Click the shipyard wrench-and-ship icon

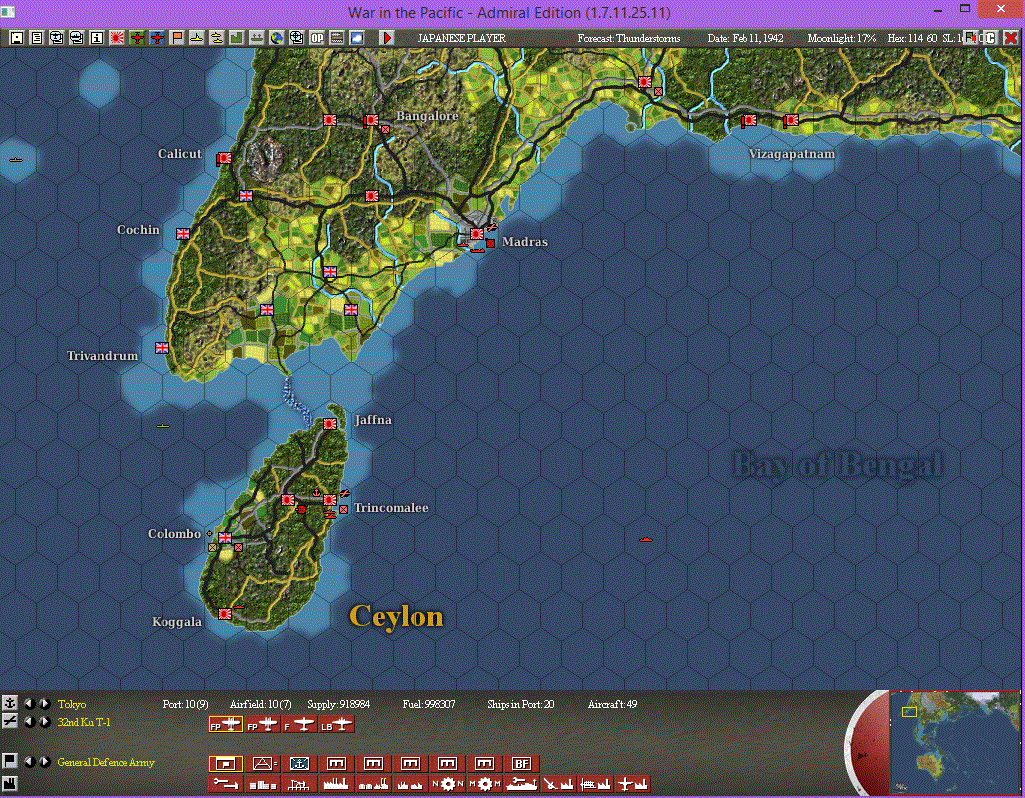(x=521, y=784)
